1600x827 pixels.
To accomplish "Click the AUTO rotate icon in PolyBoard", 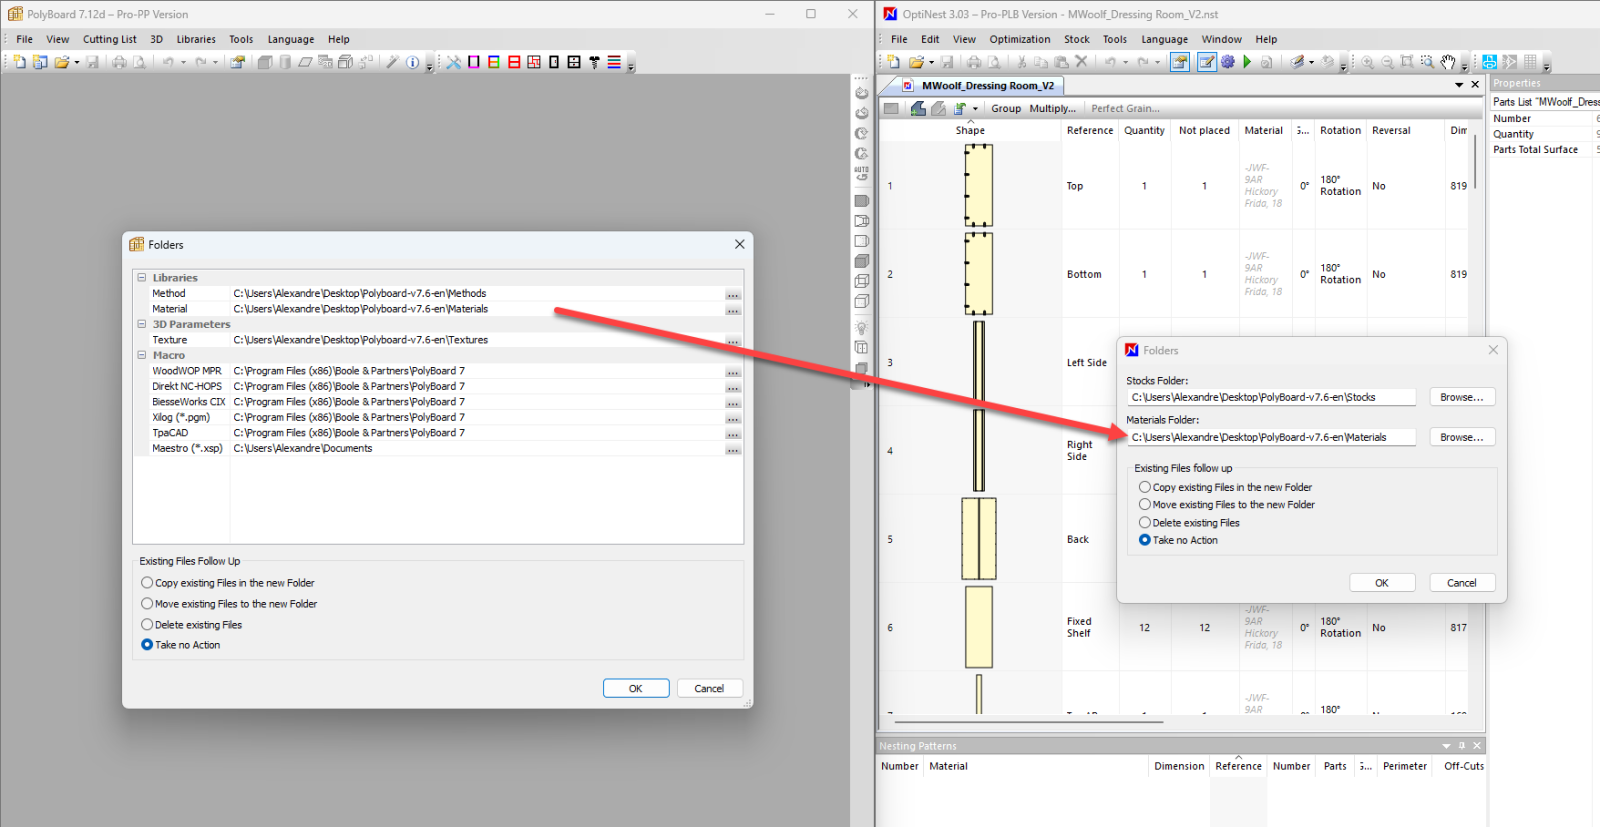I will click(861, 174).
